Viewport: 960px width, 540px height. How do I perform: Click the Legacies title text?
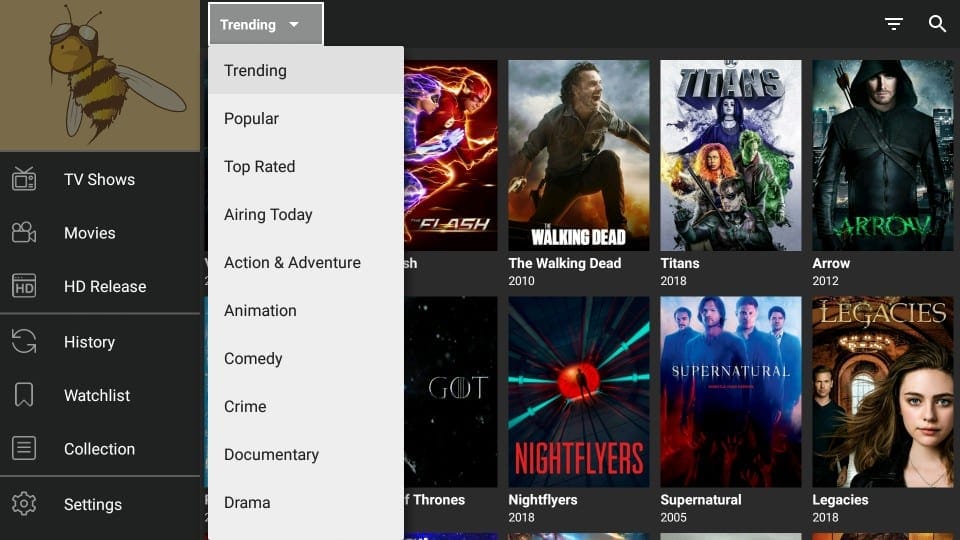tap(840, 500)
